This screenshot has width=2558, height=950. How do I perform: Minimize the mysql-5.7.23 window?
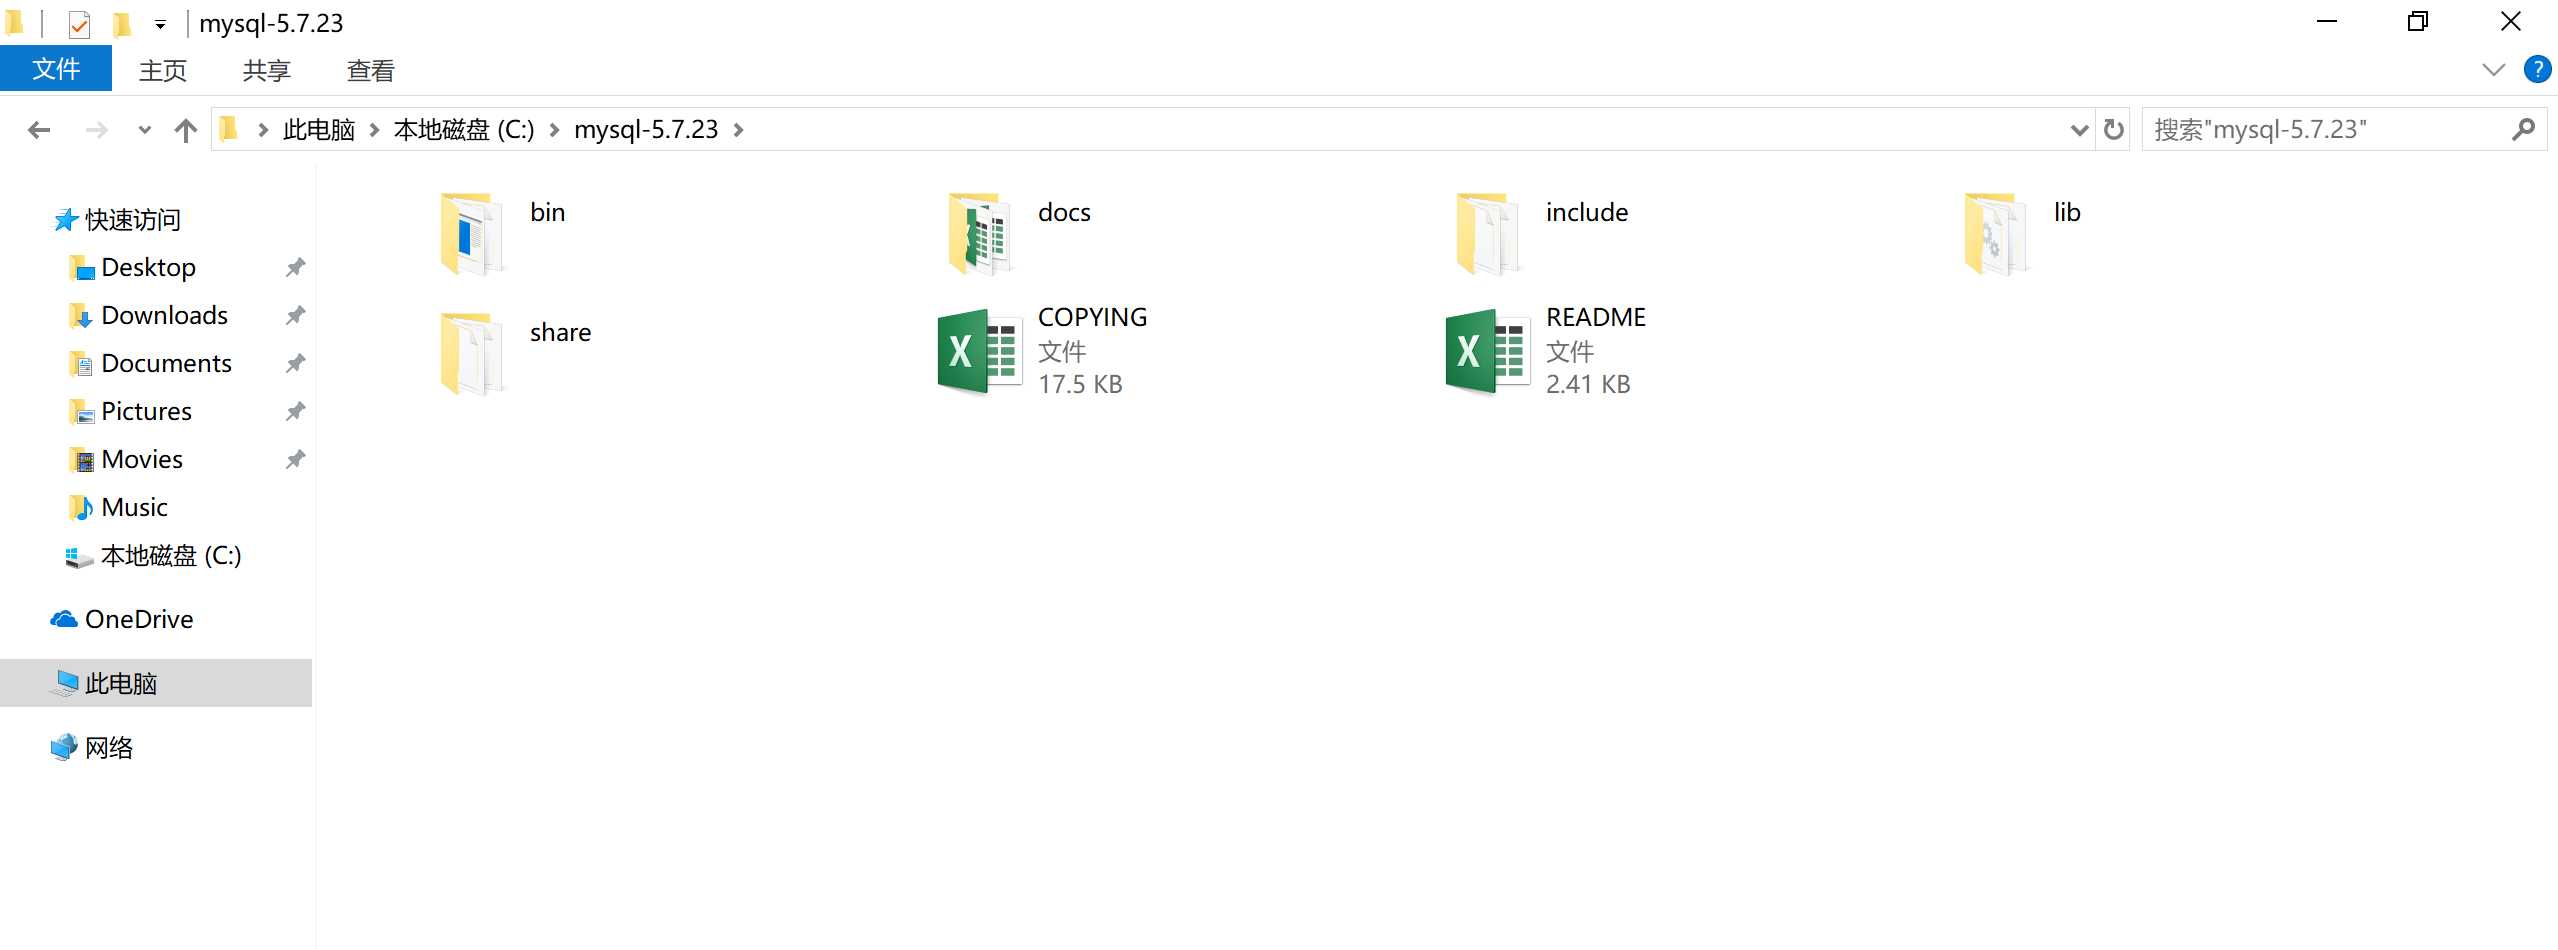(x=2327, y=22)
